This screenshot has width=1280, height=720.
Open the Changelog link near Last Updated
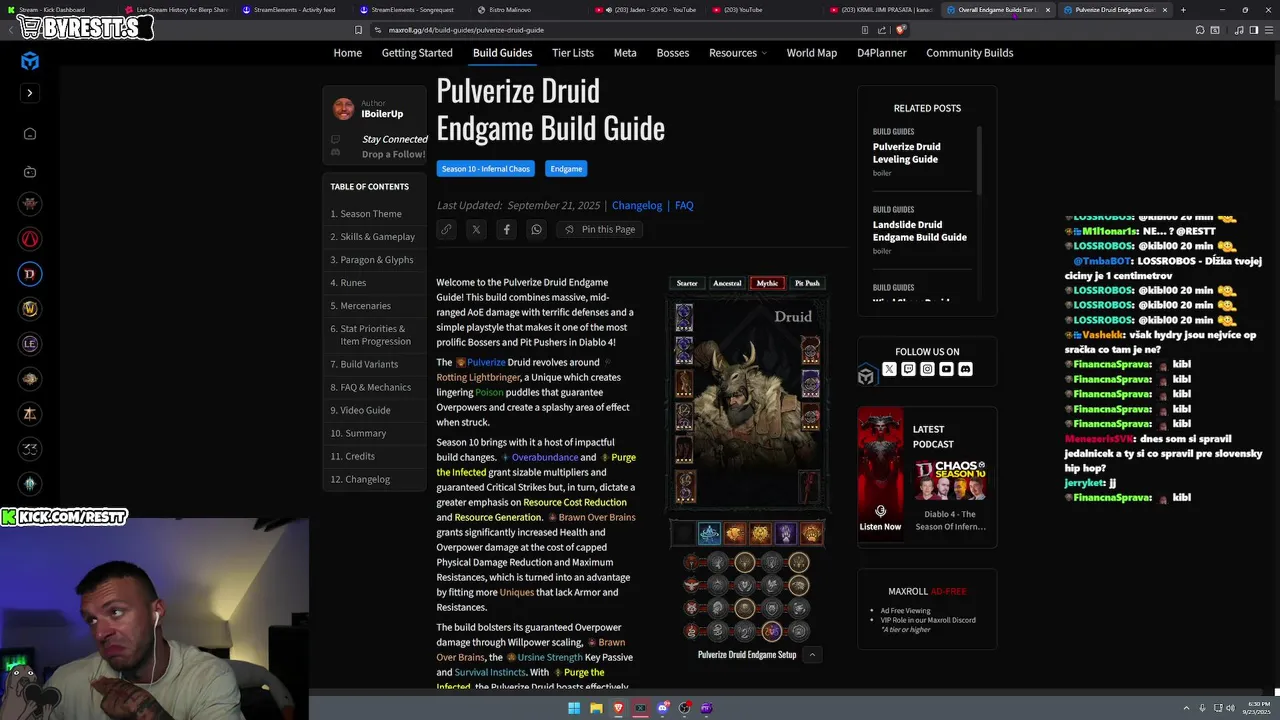[x=637, y=205]
